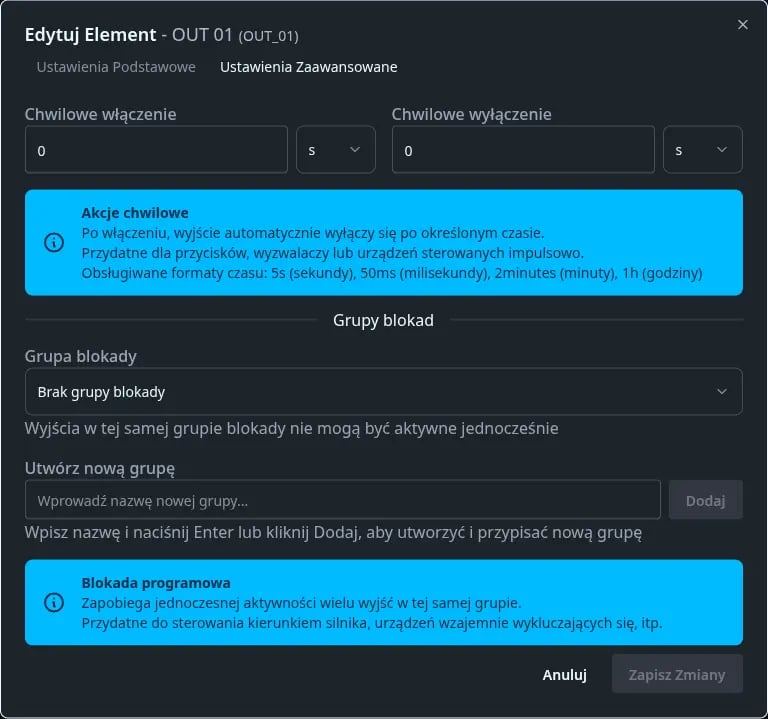The height and width of the screenshot is (719, 768).
Task: Focus the Chwilowe włączenie value field
Action: tap(156, 150)
